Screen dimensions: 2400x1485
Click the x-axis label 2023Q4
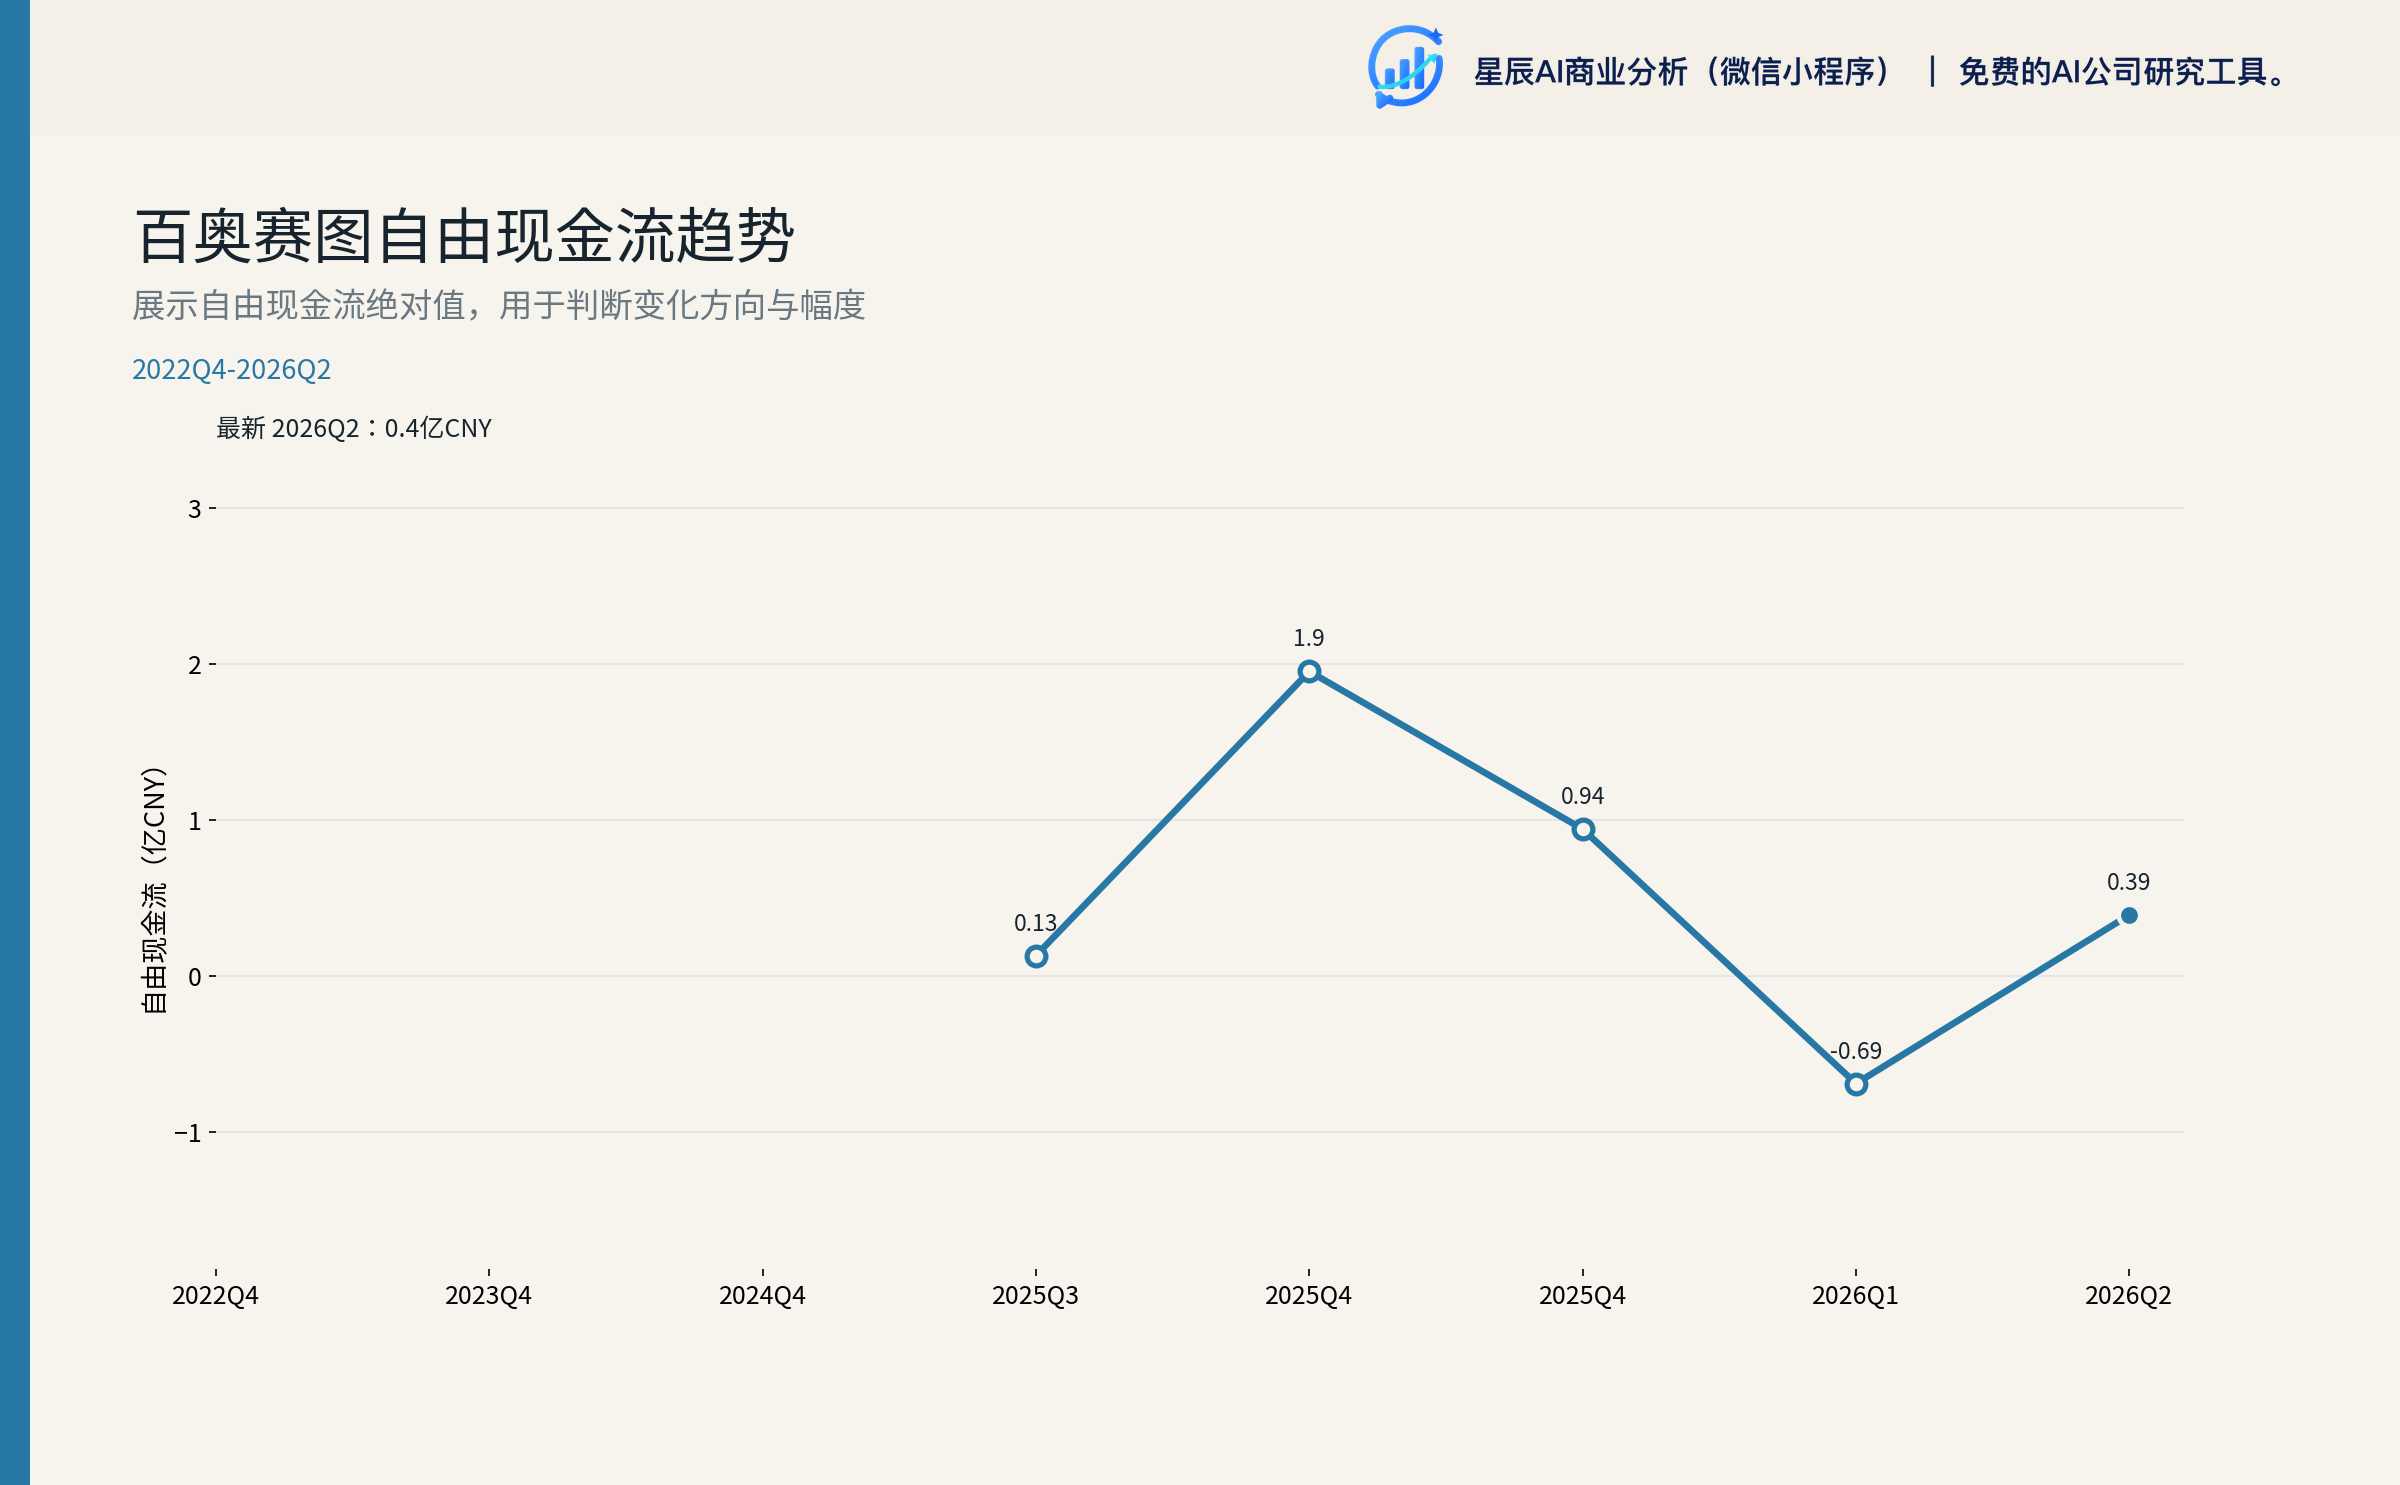tap(488, 1296)
